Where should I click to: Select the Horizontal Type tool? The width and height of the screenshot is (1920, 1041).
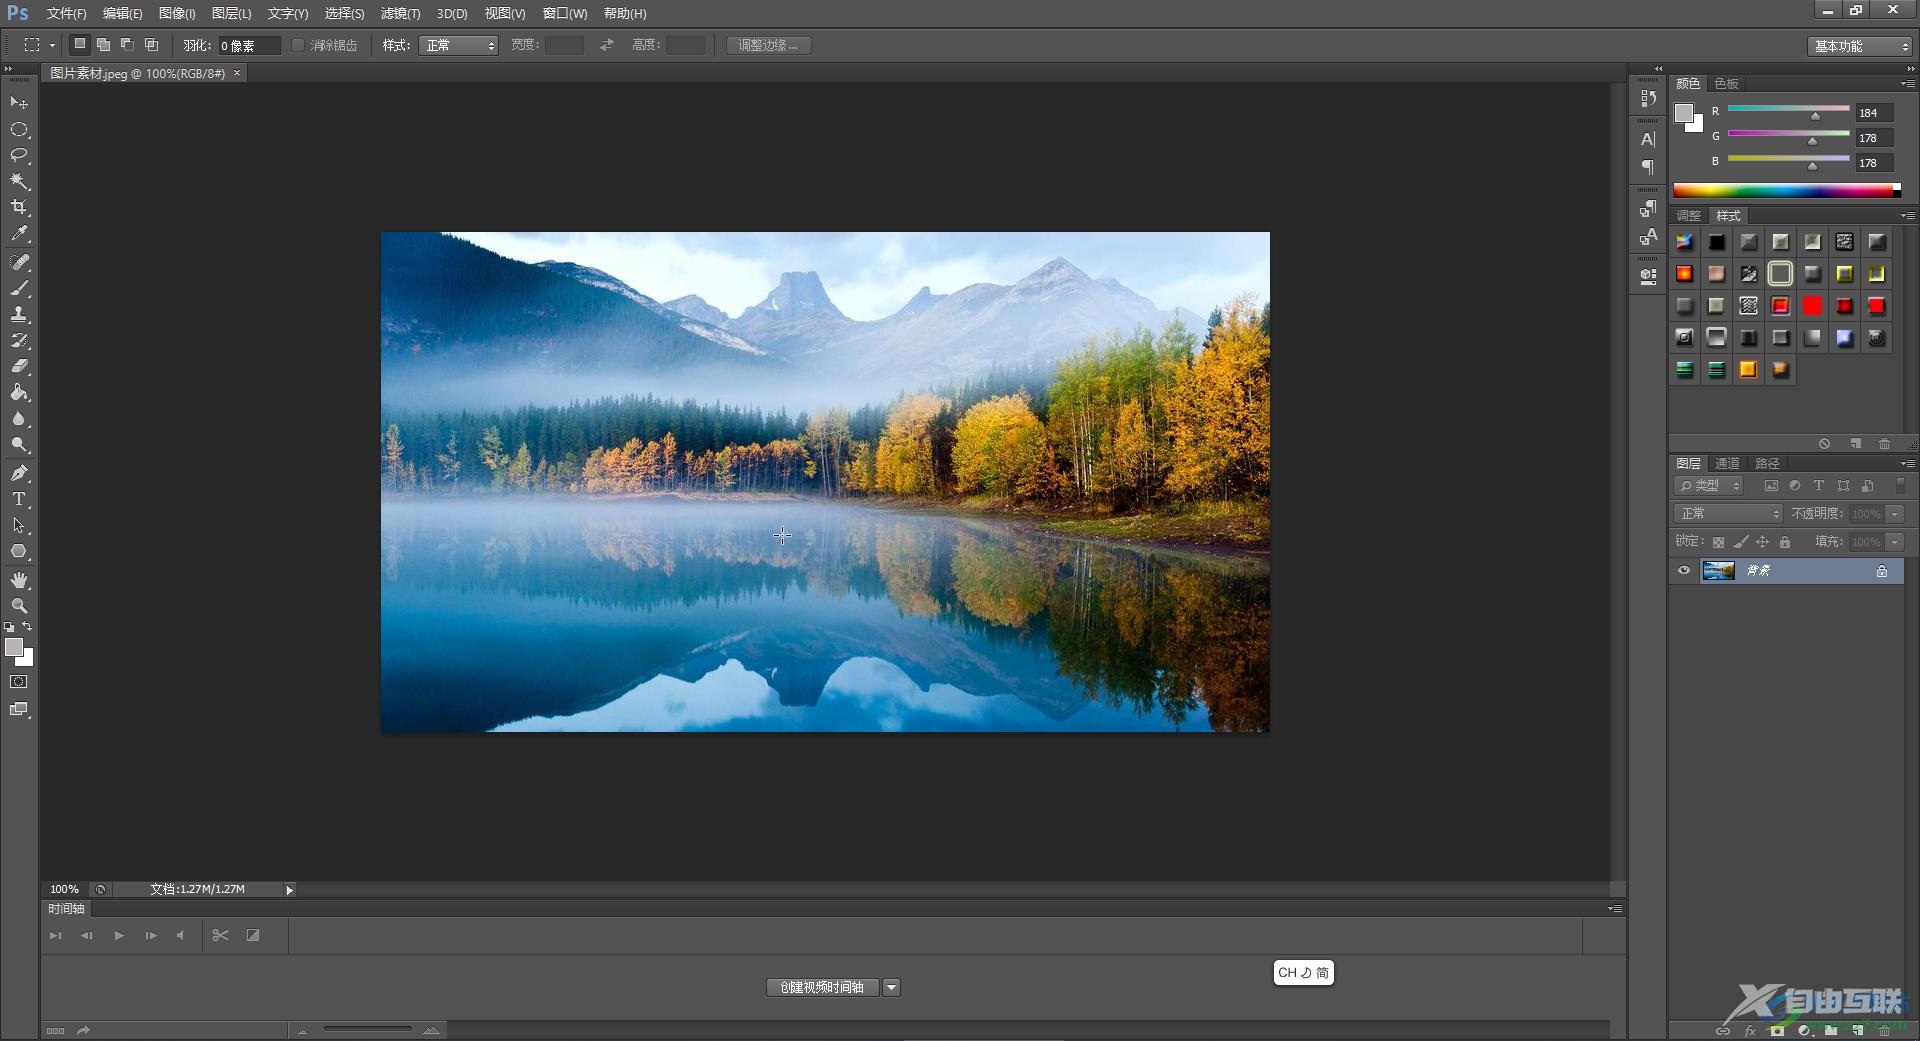[19, 499]
